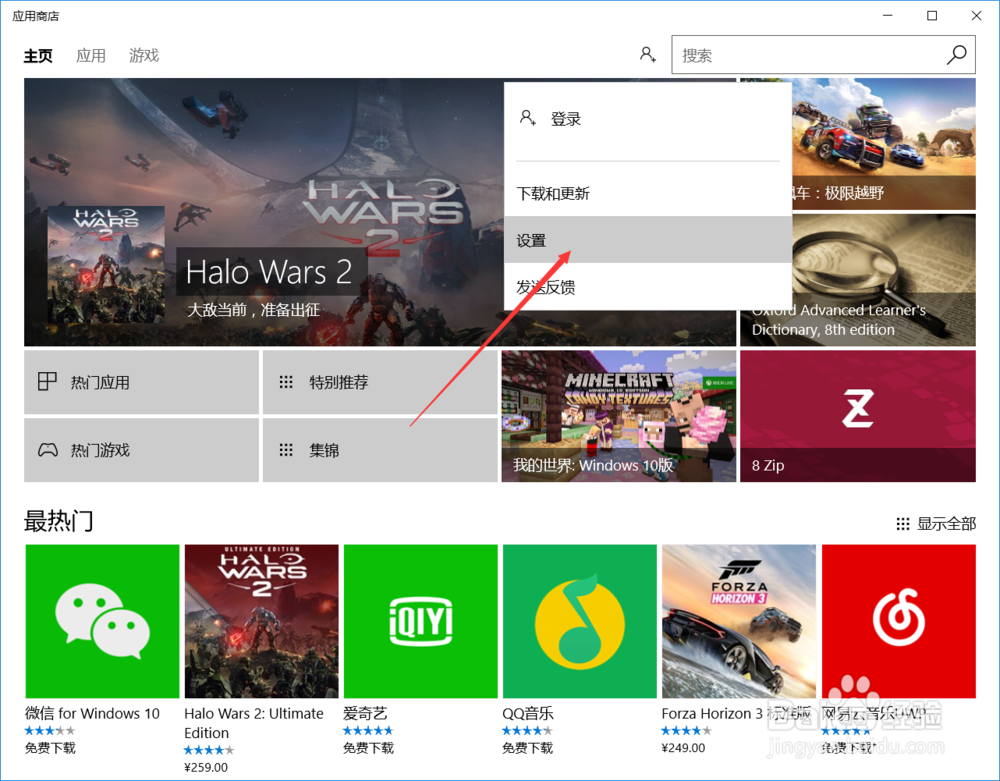The height and width of the screenshot is (781, 1000).
Task: Click the star rating under QQ音乐
Action: coord(527,731)
